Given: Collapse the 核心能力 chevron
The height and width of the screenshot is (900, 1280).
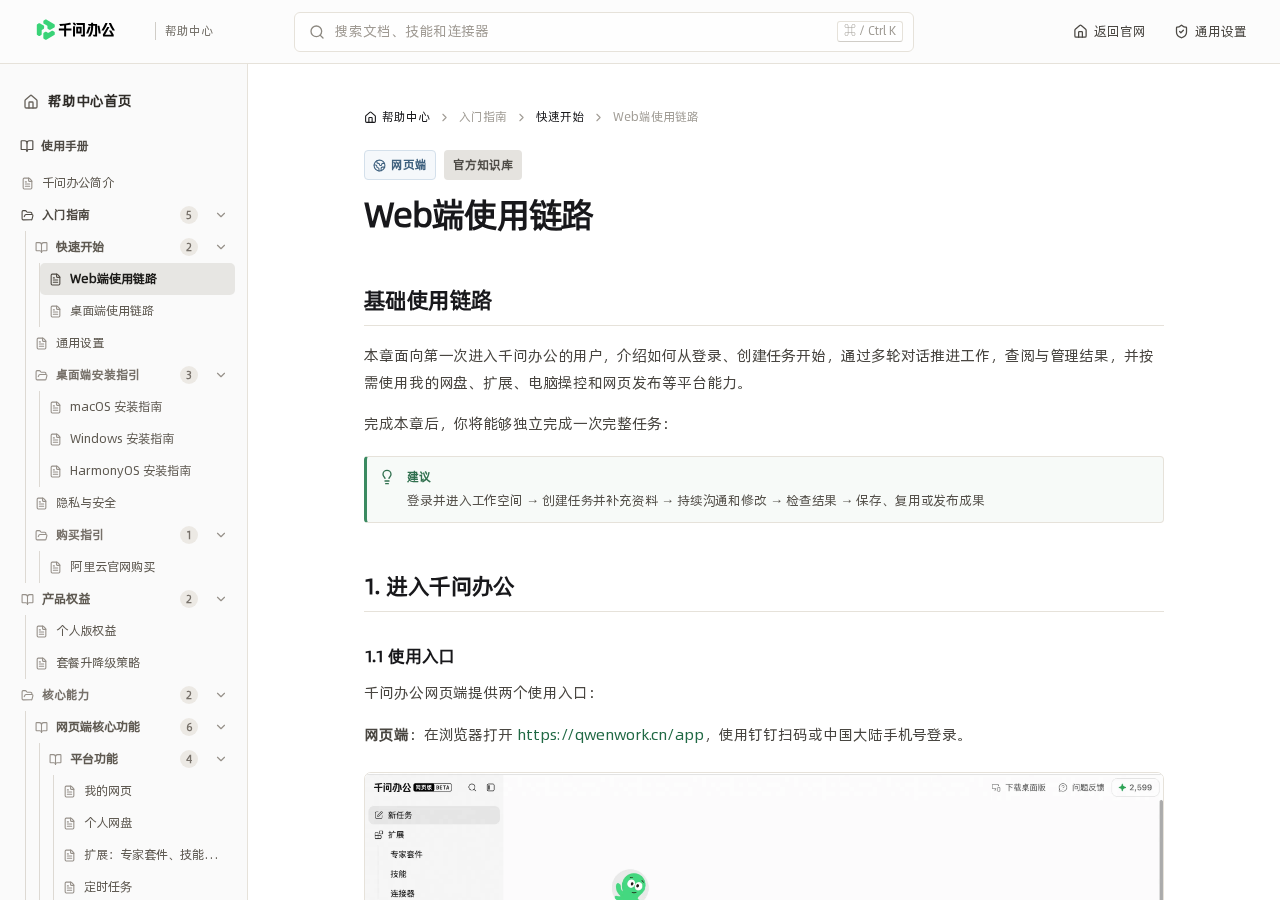Looking at the screenshot, I should pos(221,695).
